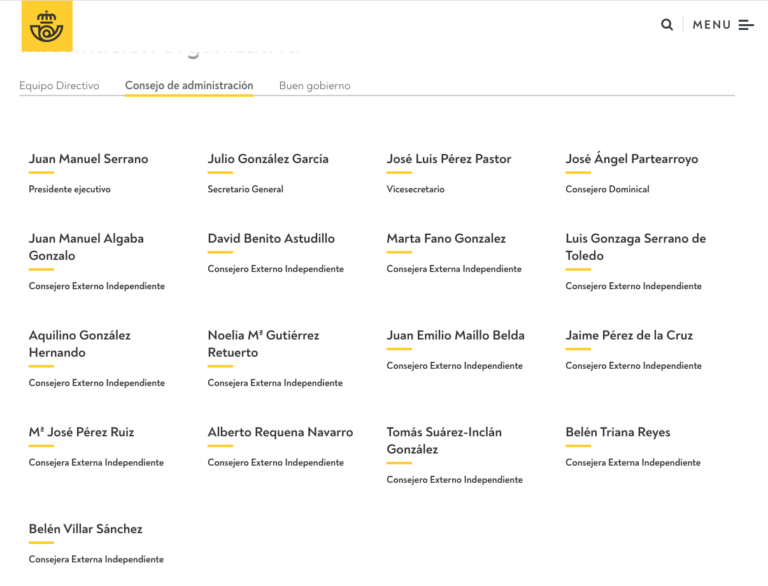Screen dimensions: 768x586
Task: Open the Buen gobierno tab
Action: [314, 86]
